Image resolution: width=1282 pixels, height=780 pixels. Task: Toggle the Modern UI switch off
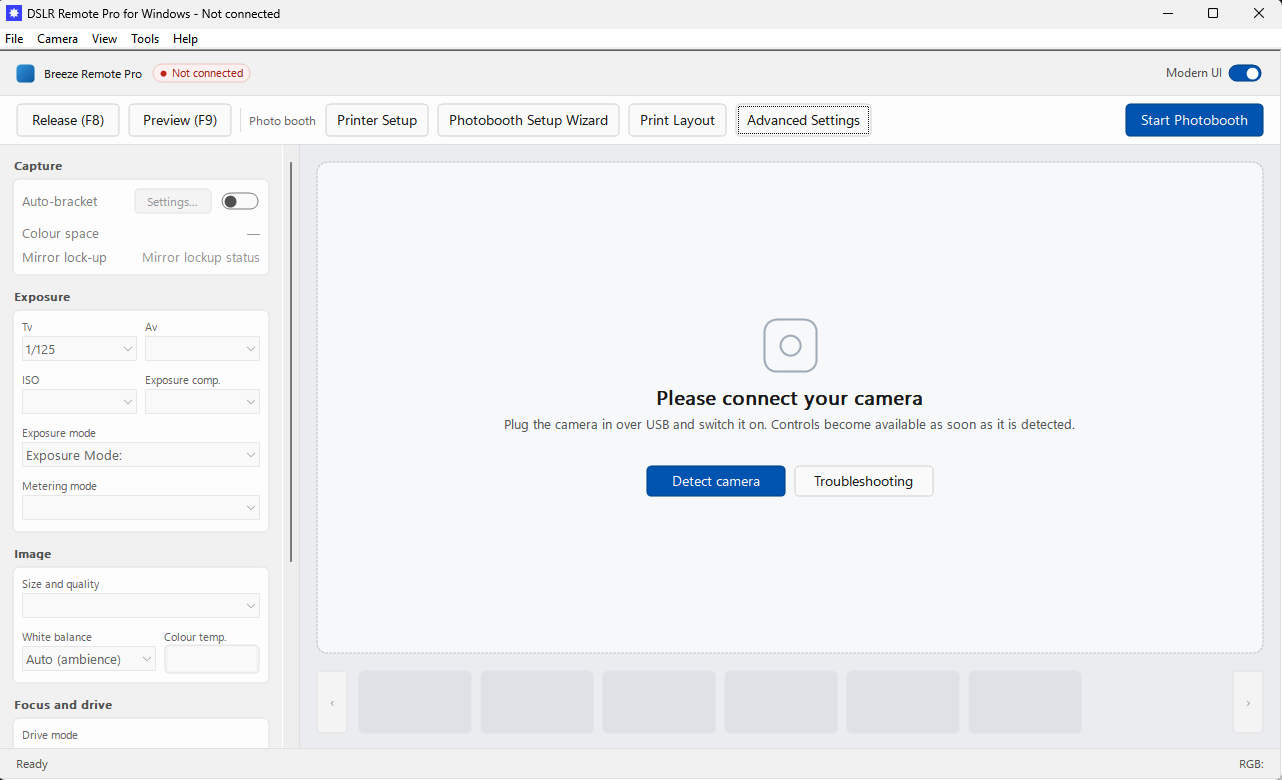coord(1245,73)
